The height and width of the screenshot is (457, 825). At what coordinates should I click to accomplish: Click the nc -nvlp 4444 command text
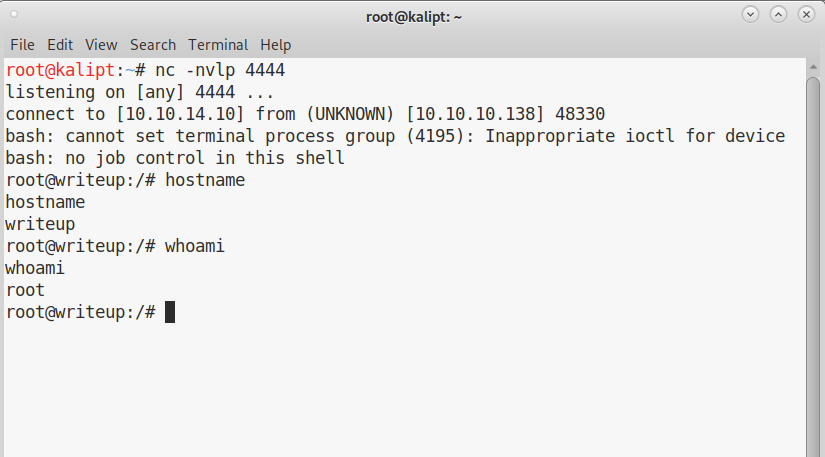[x=220, y=70]
